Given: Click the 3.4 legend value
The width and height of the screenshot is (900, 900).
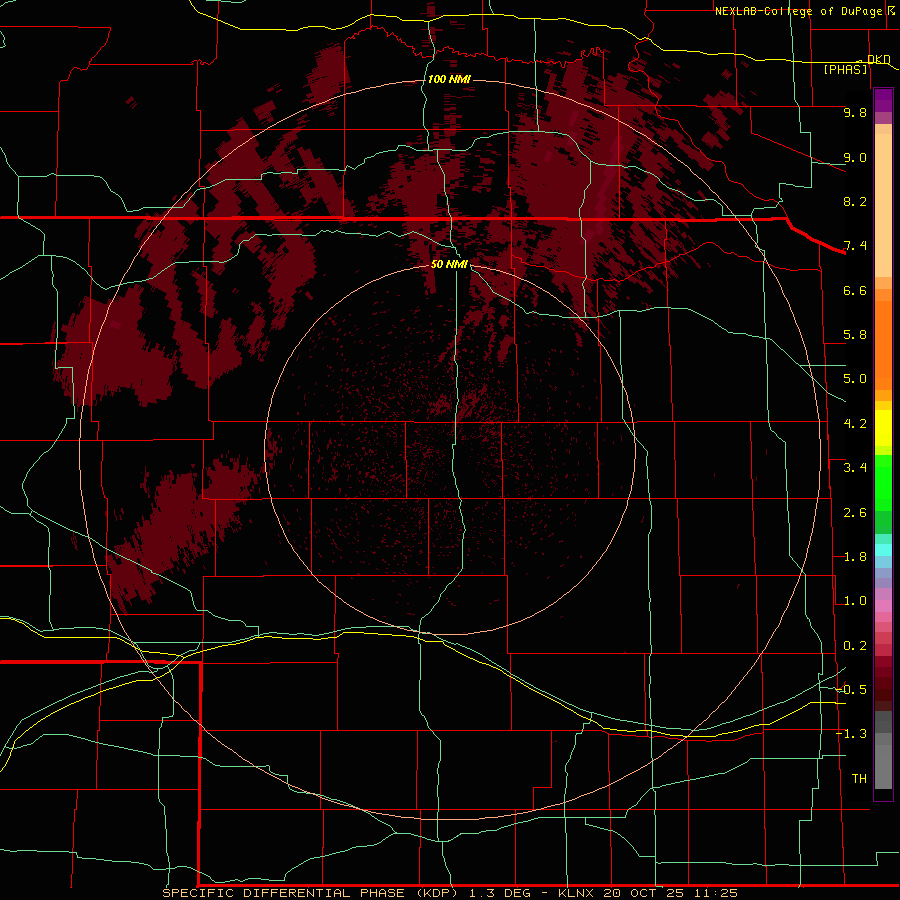Looking at the screenshot, I should 855,468.
